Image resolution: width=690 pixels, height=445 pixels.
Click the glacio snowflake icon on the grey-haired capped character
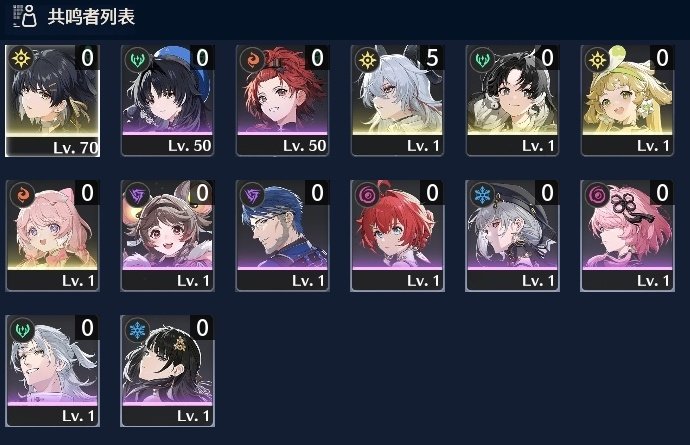[x=483, y=195]
